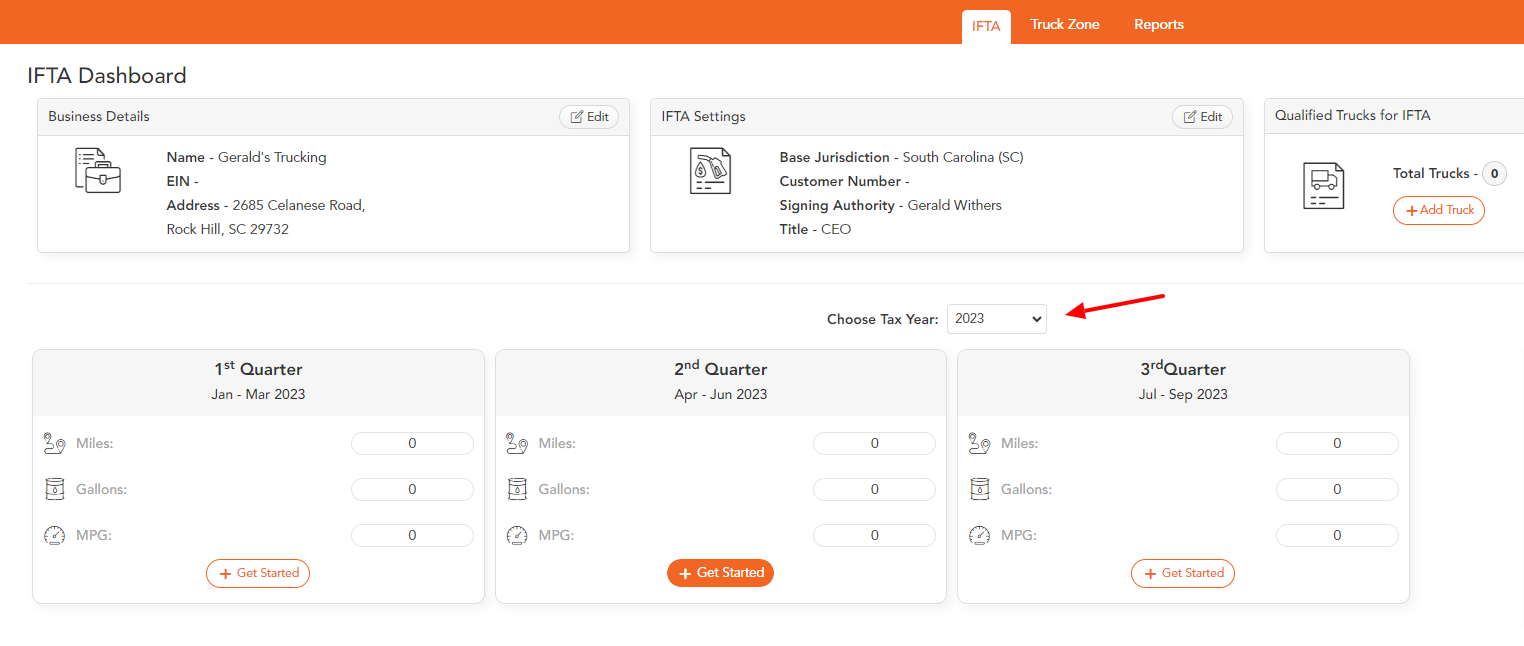Image resolution: width=1524 pixels, height=646 pixels.
Task: Switch to the Truck Zone tab
Action: click(1064, 24)
